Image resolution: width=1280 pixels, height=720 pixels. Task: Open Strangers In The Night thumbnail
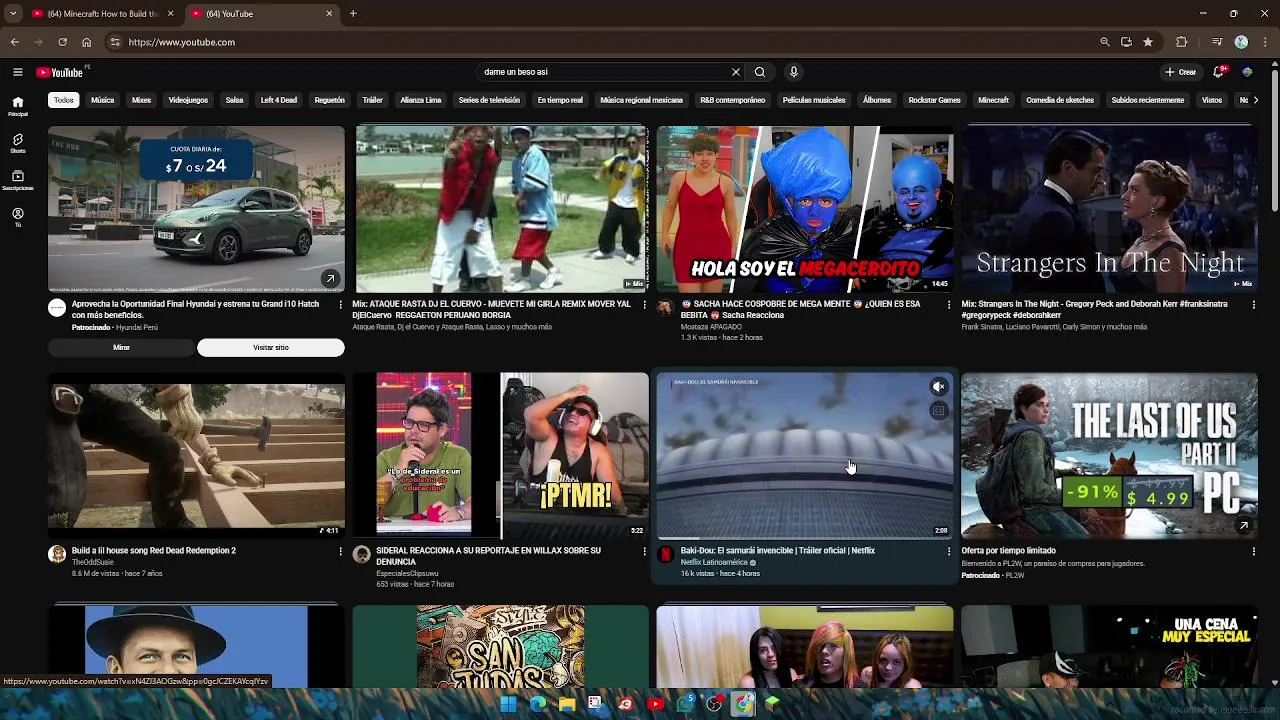pos(1109,209)
